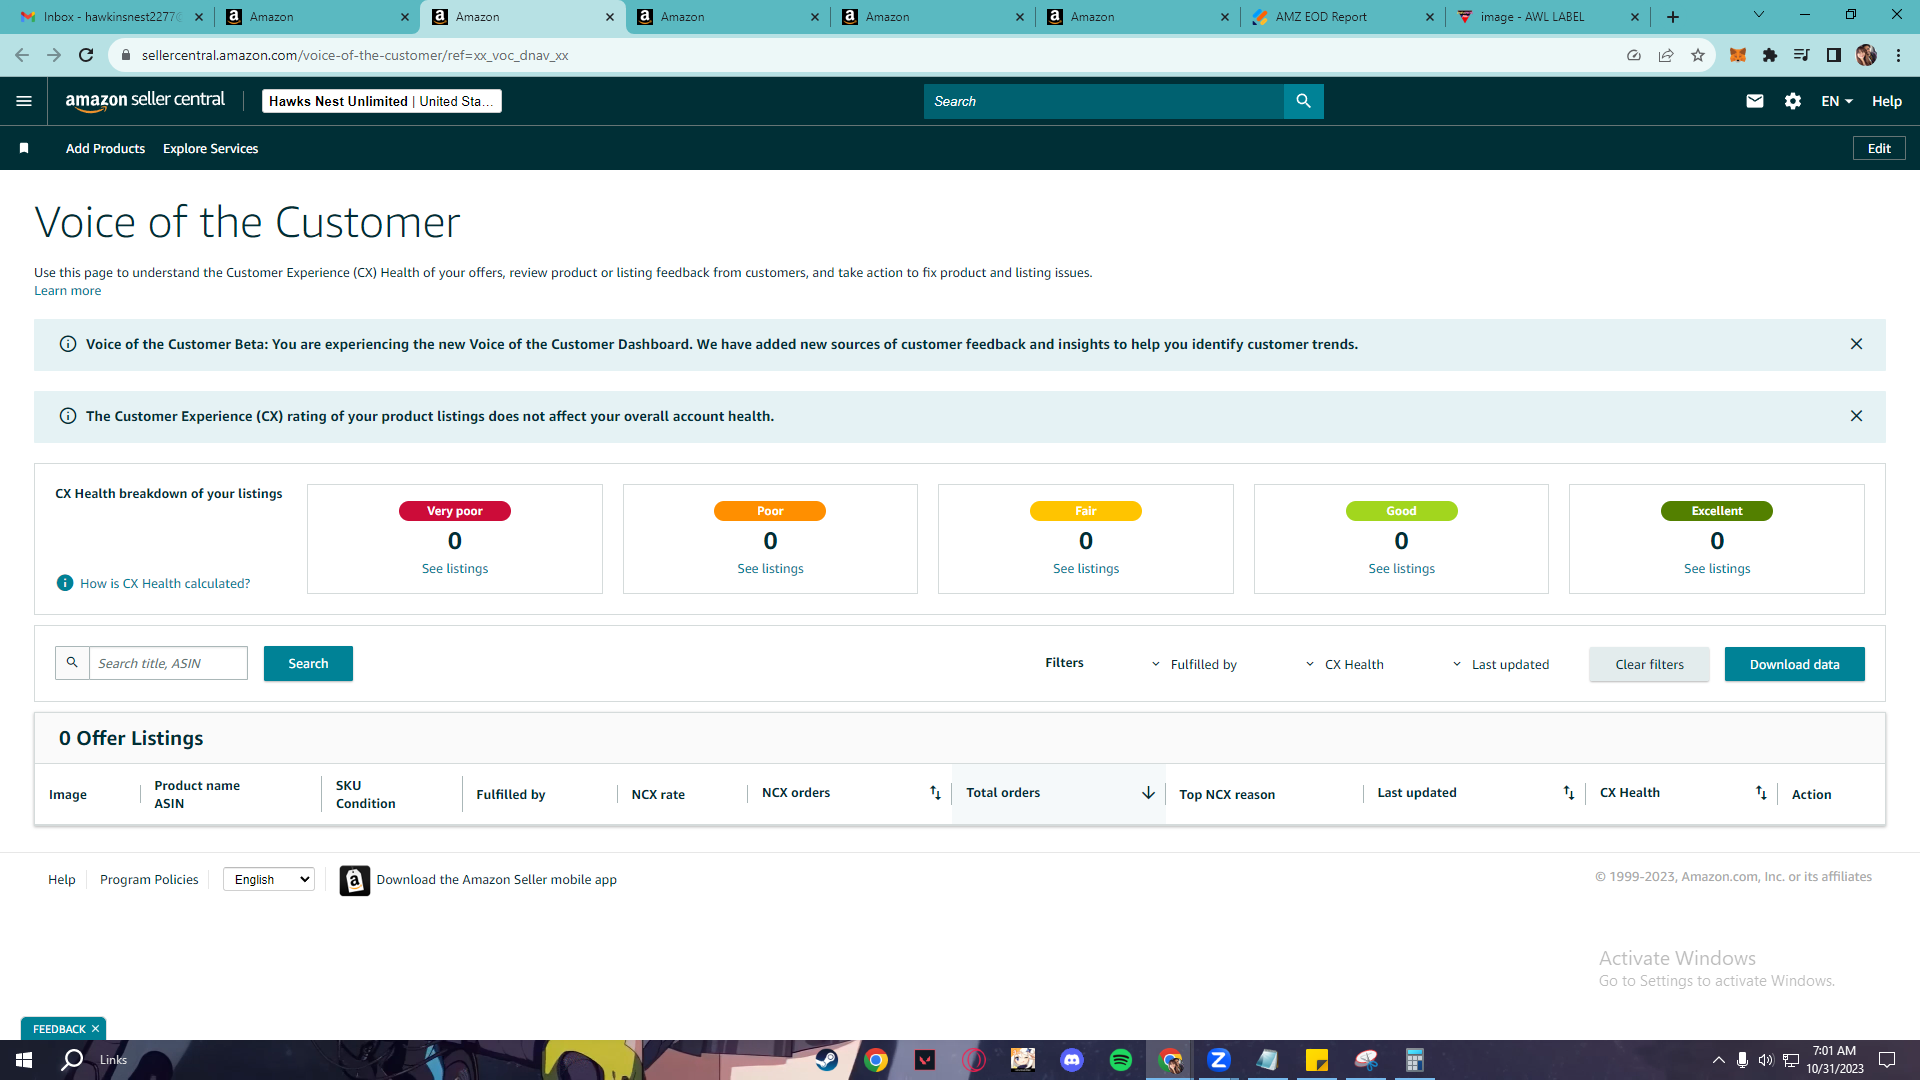
Task: See listings under Excellent
Action: [x=1717, y=568]
